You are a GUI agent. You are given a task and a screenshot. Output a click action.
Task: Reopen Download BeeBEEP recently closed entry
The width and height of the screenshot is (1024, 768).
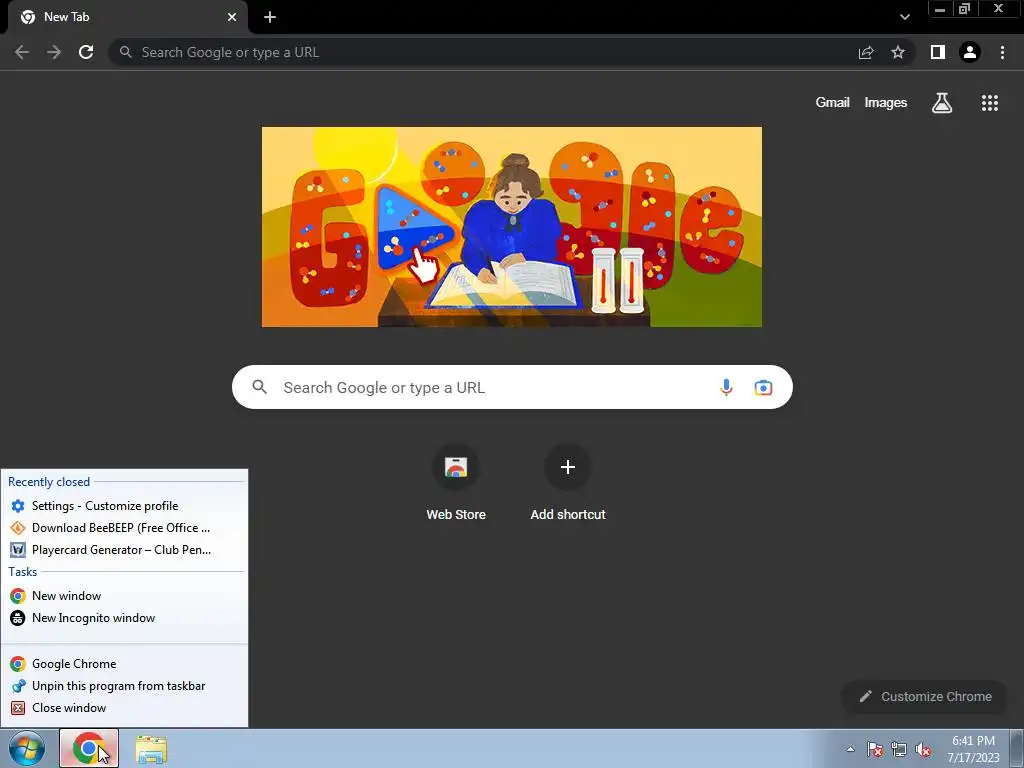pyautogui.click(x=124, y=528)
